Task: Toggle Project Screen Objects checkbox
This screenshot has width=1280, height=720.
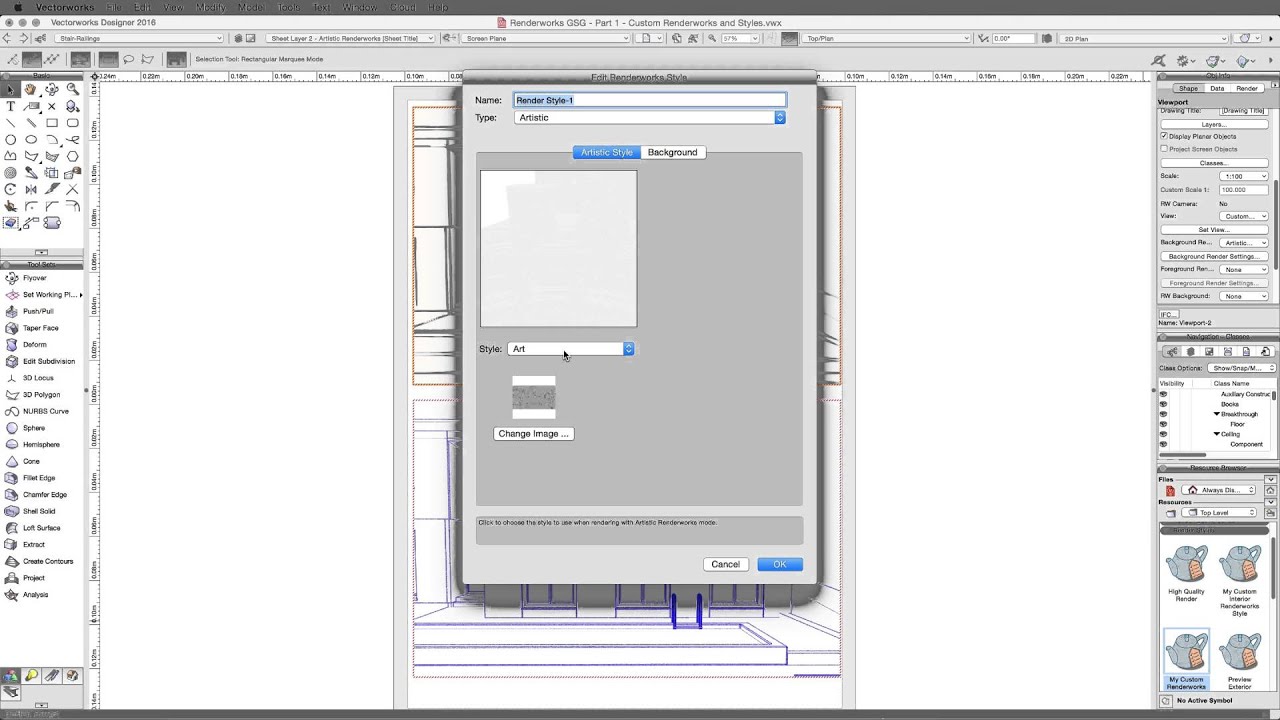Action: [1164, 149]
